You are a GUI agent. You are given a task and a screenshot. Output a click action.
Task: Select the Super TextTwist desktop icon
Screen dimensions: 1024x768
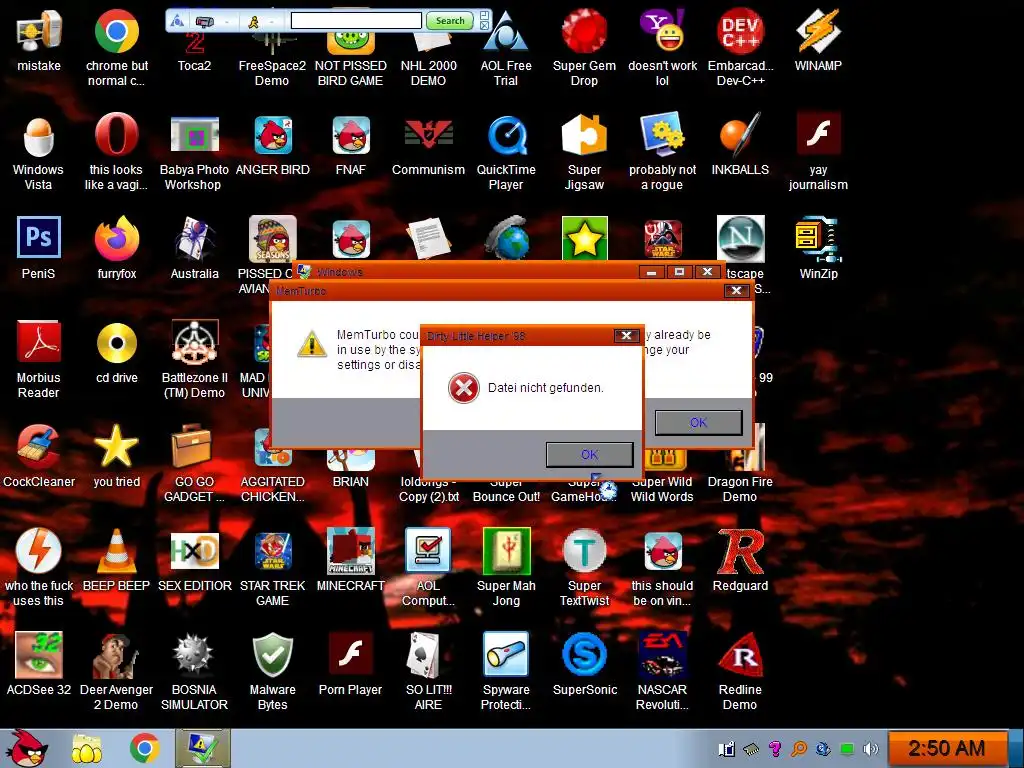click(x=584, y=567)
